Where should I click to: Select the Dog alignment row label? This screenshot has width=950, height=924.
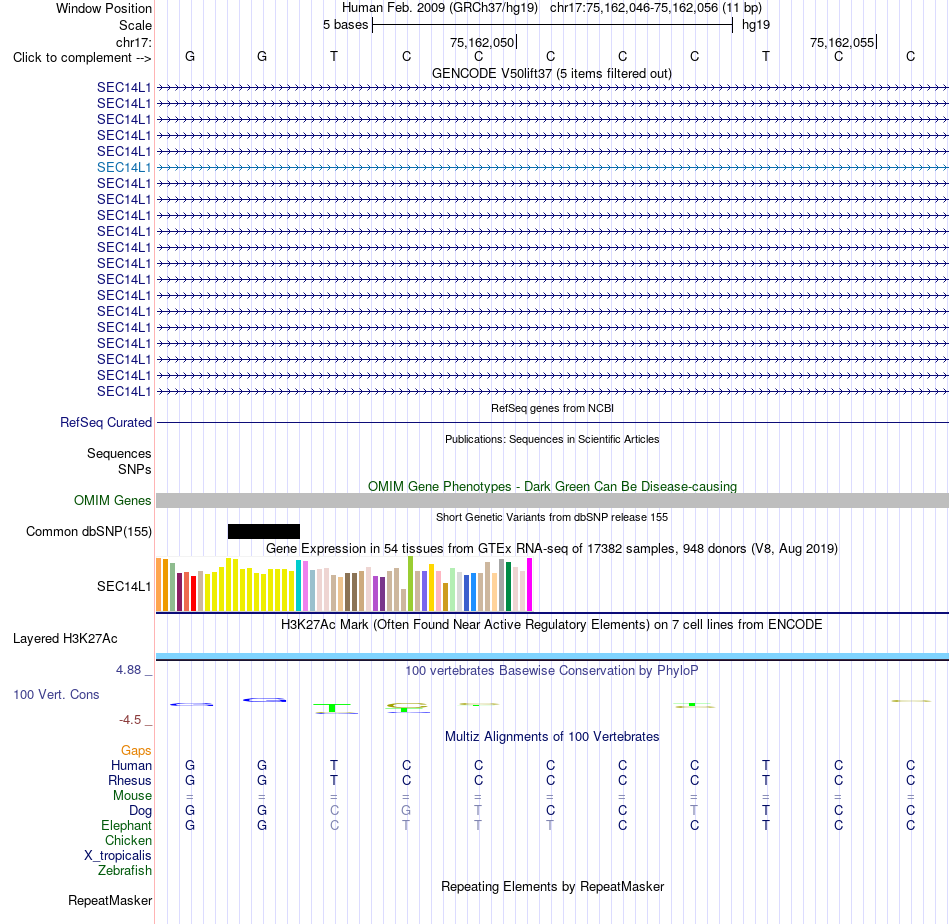140,811
